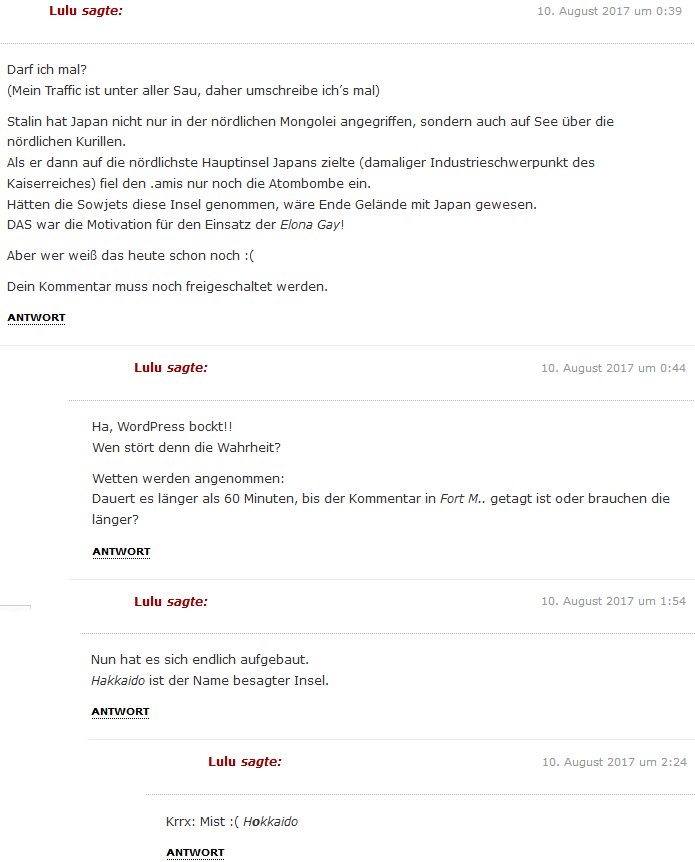The height and width of the screenshot is (862, 695).
Task: Click ANTWORT under the WordPress bockt comment
Action: pos(121,551)
